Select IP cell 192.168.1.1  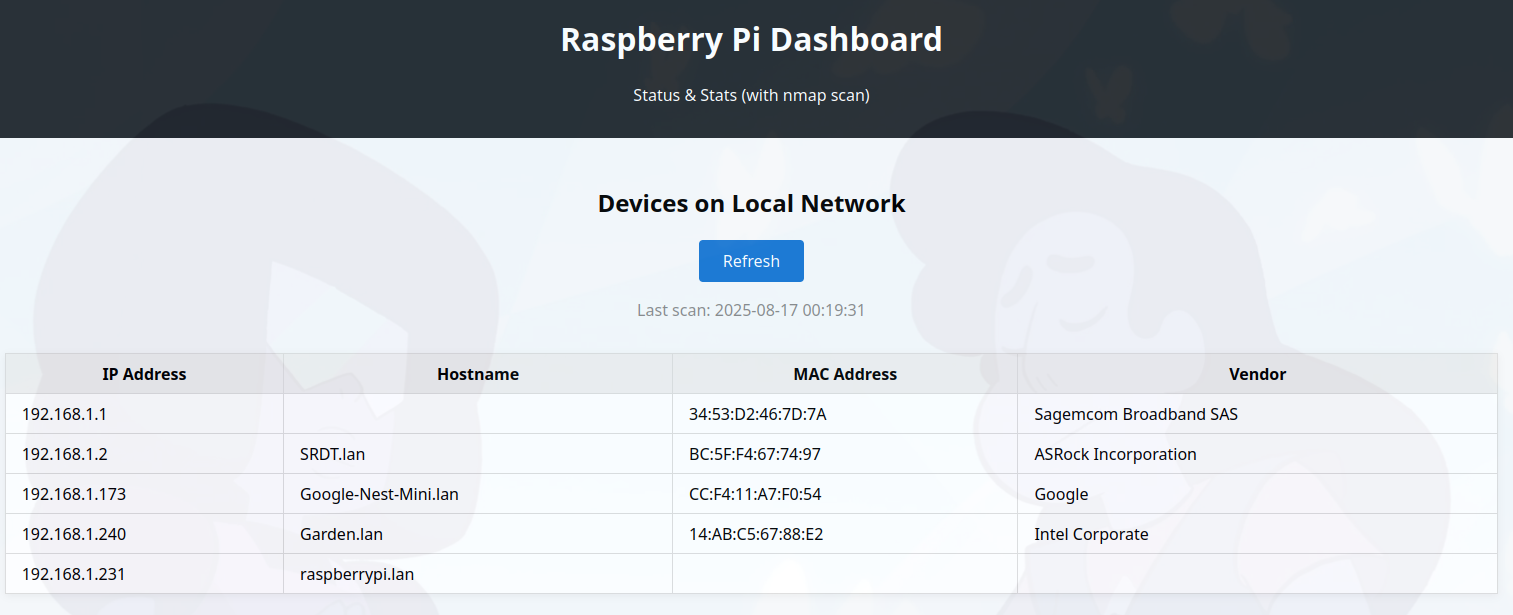pyautogui.click(x=144, y=414)
